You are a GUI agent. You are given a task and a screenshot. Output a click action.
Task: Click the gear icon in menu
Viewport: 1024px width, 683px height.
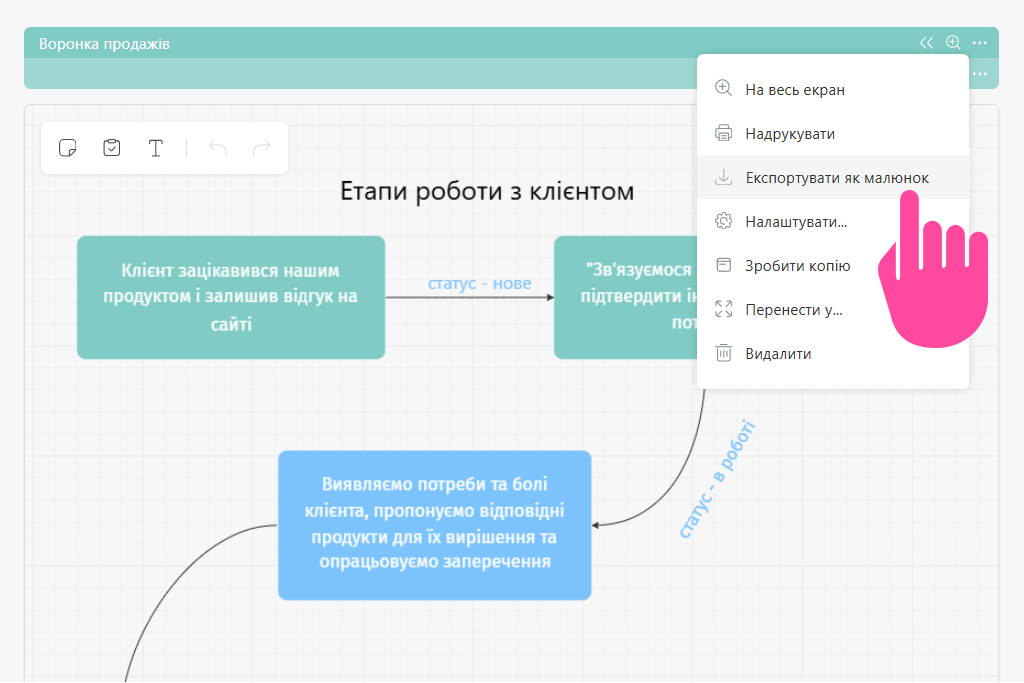tap(724, 221)
